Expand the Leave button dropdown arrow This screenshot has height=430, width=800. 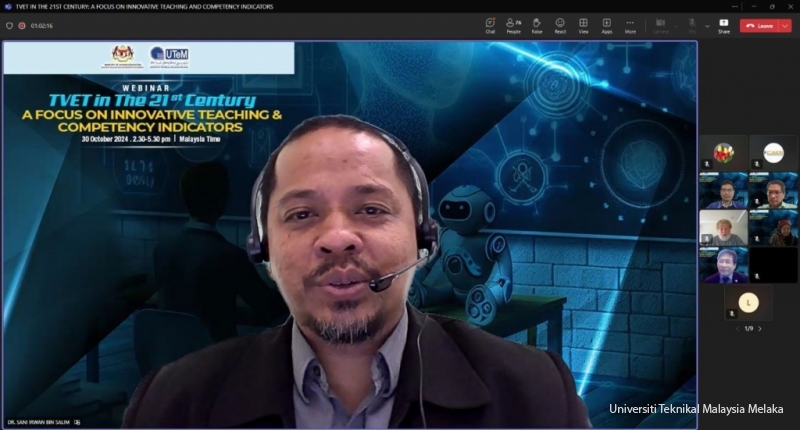(787, 25)
